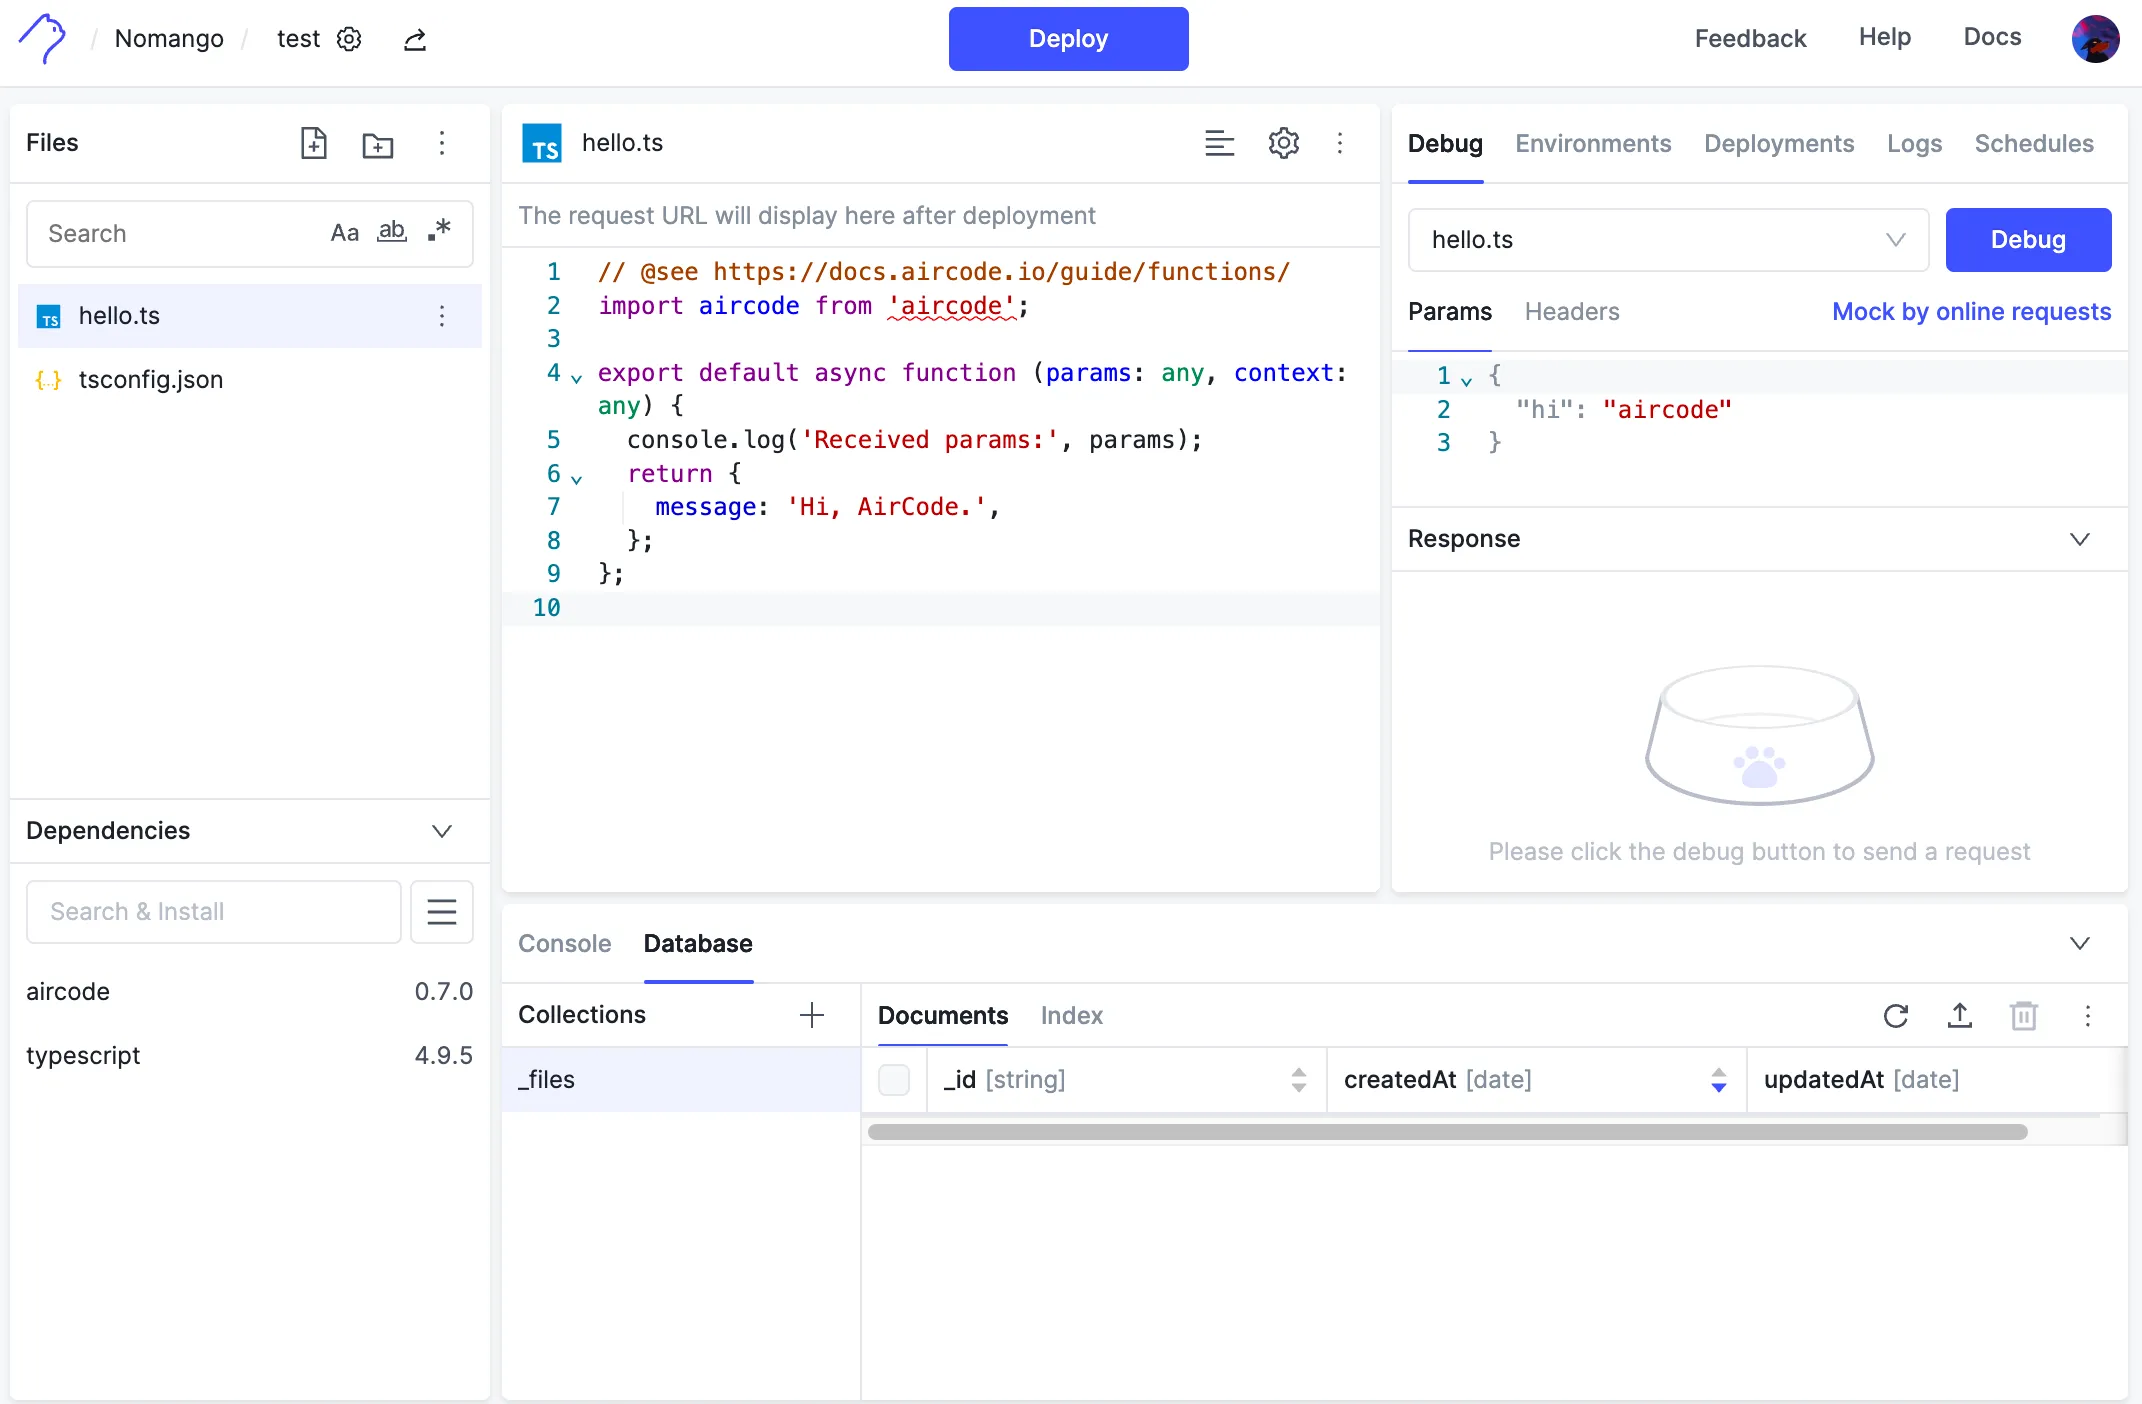Click the trash icon in Documents toolbar
Viewport: 2142px width, 1404px height.
(2023, 1016)
